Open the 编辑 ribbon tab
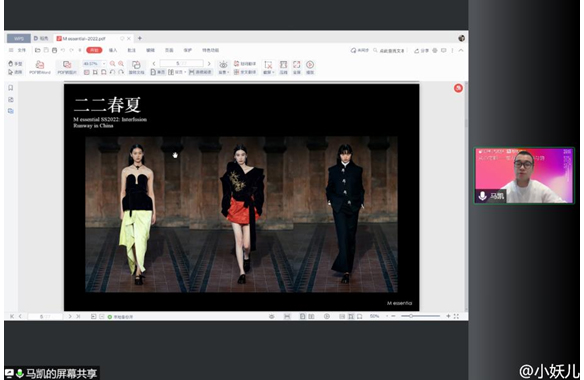 point(150,50)
